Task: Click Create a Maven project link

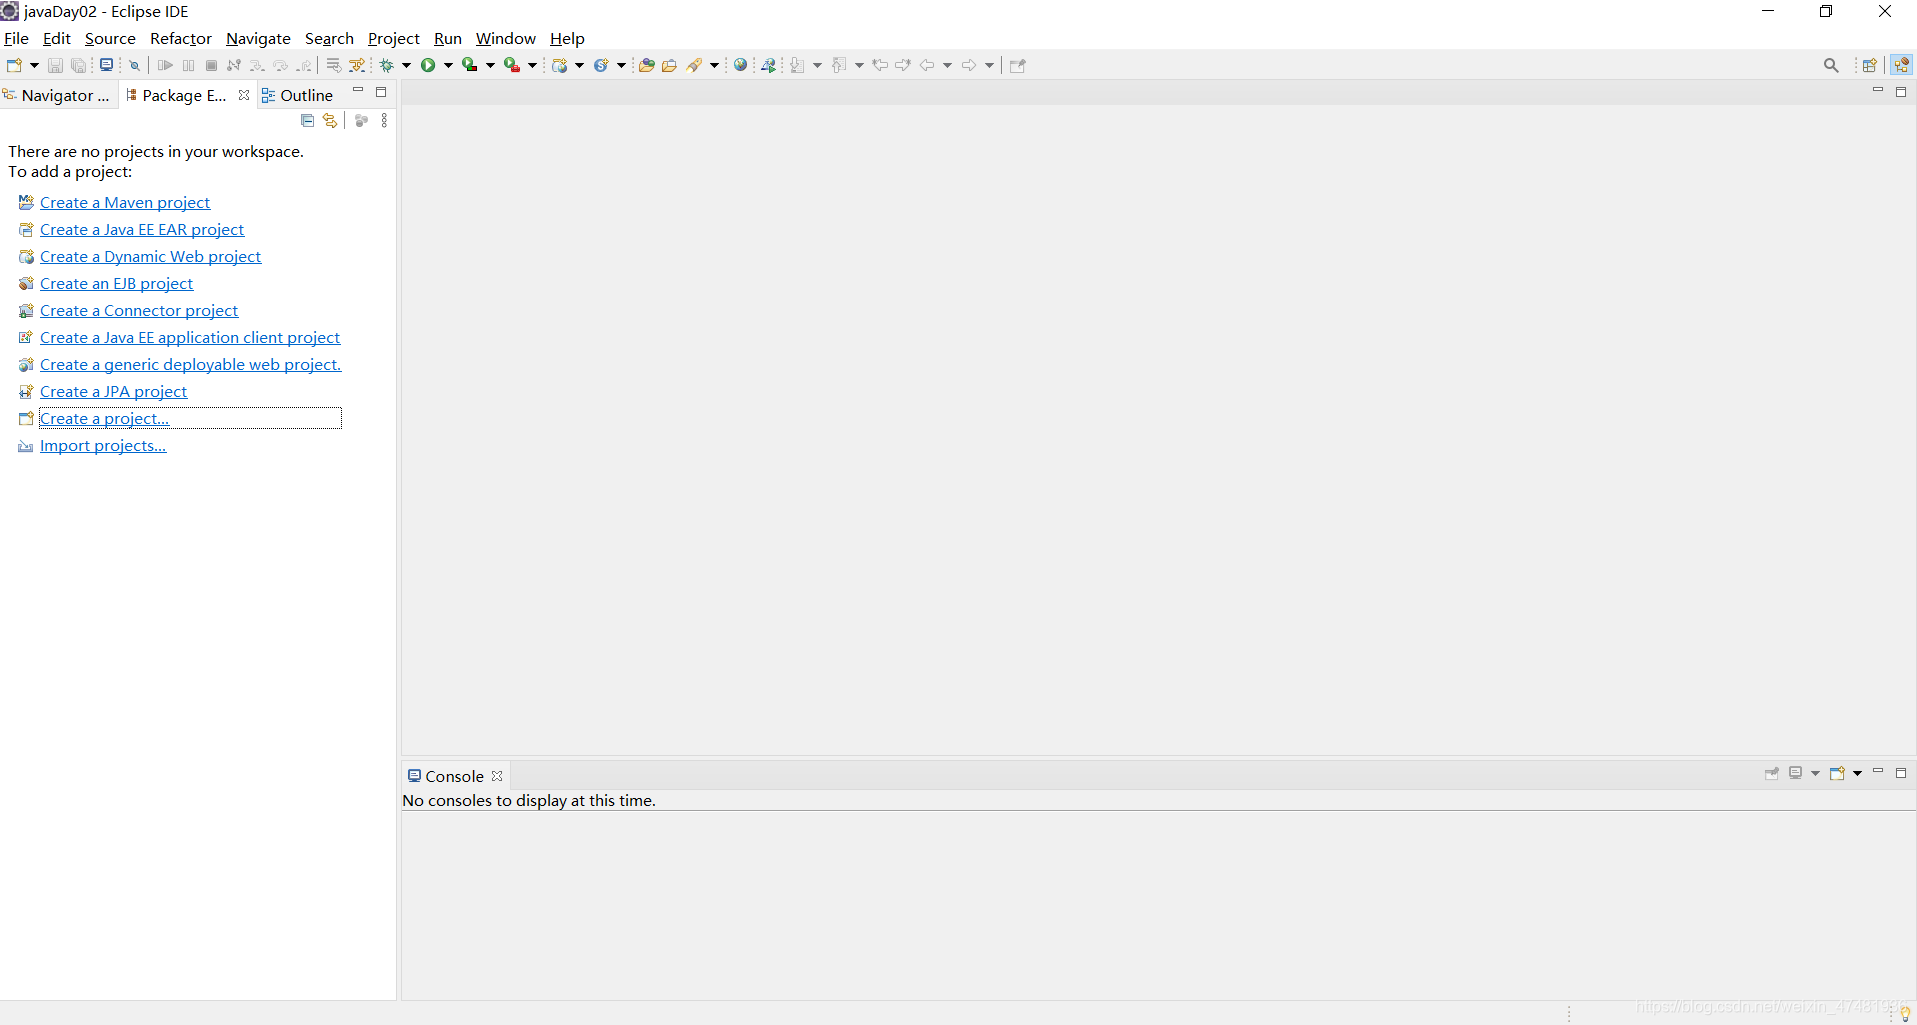Action: point(125,203)
